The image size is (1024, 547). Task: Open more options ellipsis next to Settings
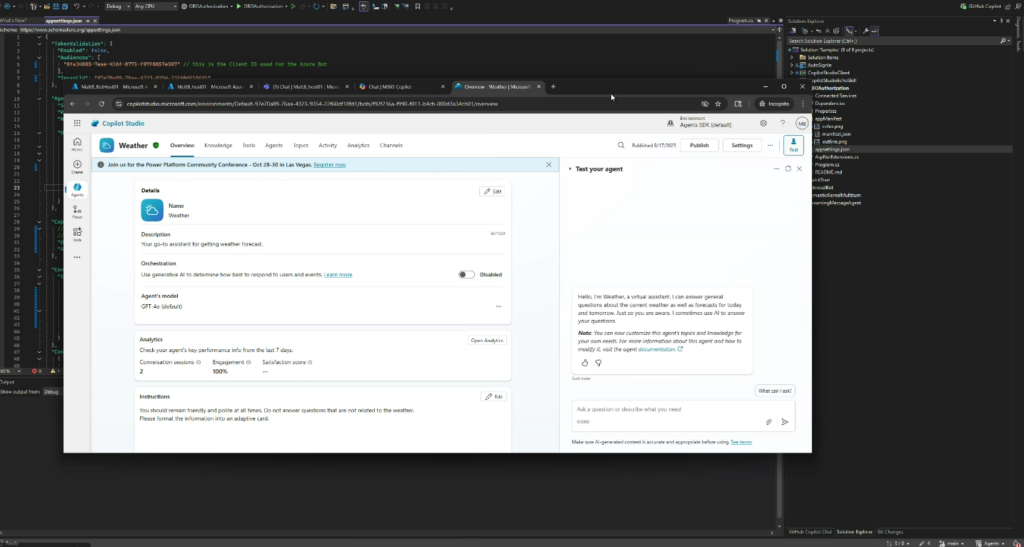[x=771, y=146]
